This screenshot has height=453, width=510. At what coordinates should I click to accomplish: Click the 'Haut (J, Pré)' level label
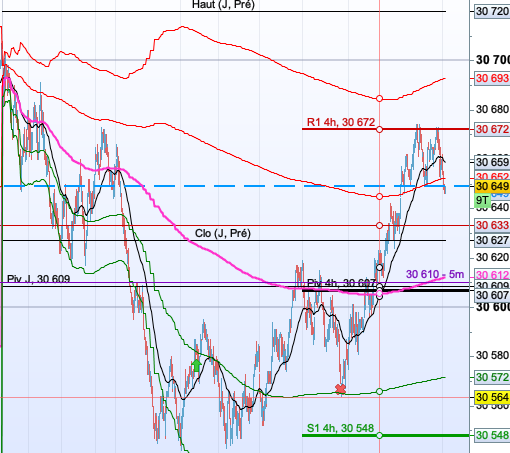[x=223, y=4]
